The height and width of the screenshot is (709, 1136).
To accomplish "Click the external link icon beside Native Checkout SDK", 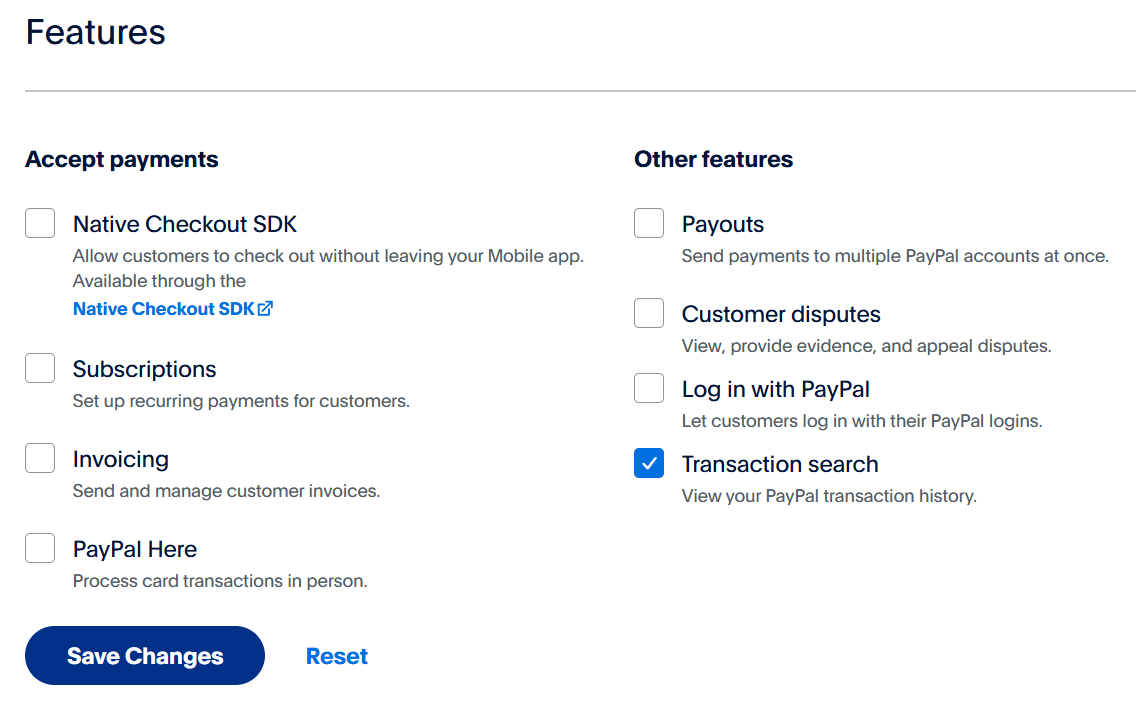I will (265, 309).
